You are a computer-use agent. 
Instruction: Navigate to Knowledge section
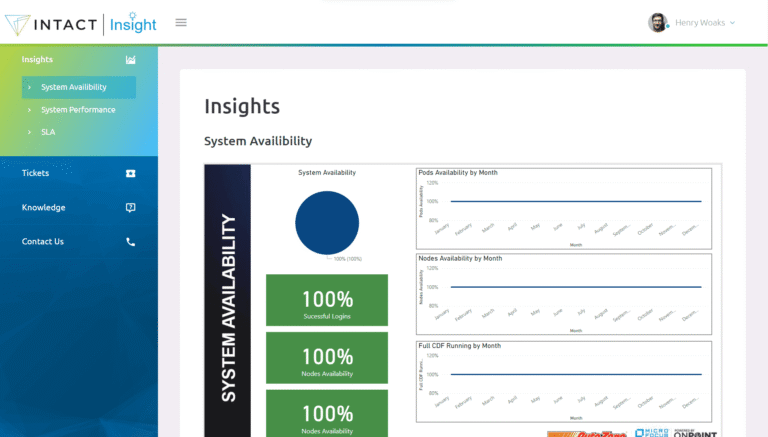tap(44, 208)
